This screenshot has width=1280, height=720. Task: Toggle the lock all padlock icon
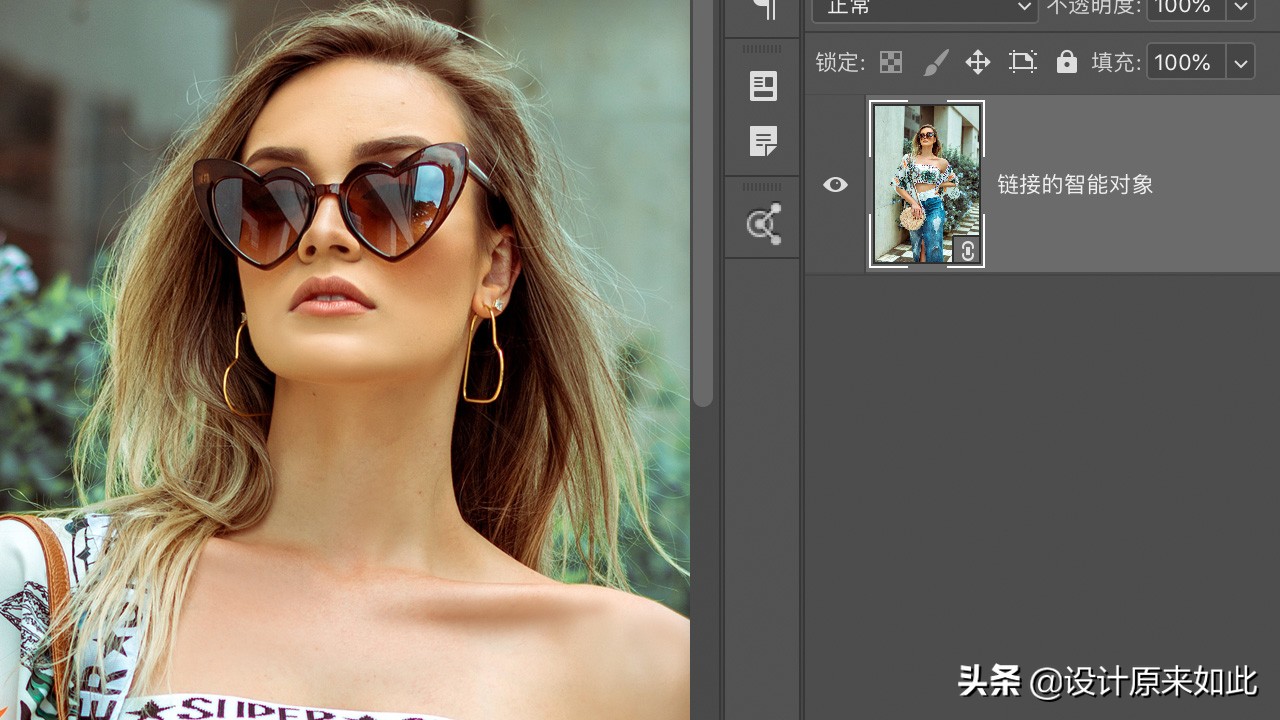click(x=1067, y=63)
